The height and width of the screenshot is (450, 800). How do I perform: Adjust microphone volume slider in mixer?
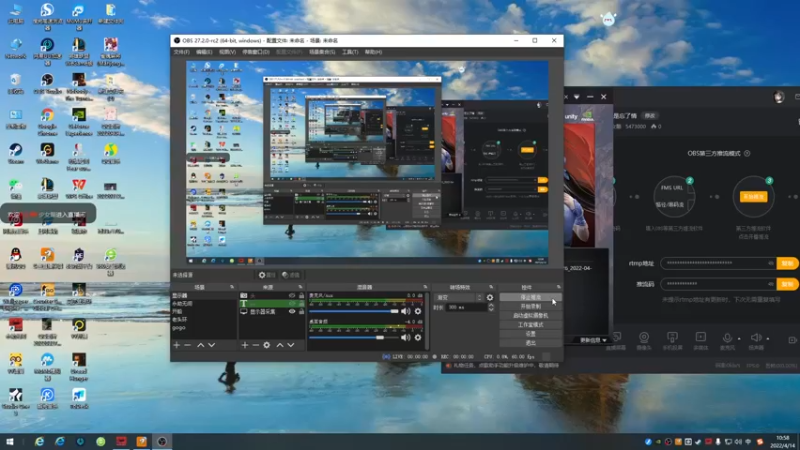click(354, 311)
